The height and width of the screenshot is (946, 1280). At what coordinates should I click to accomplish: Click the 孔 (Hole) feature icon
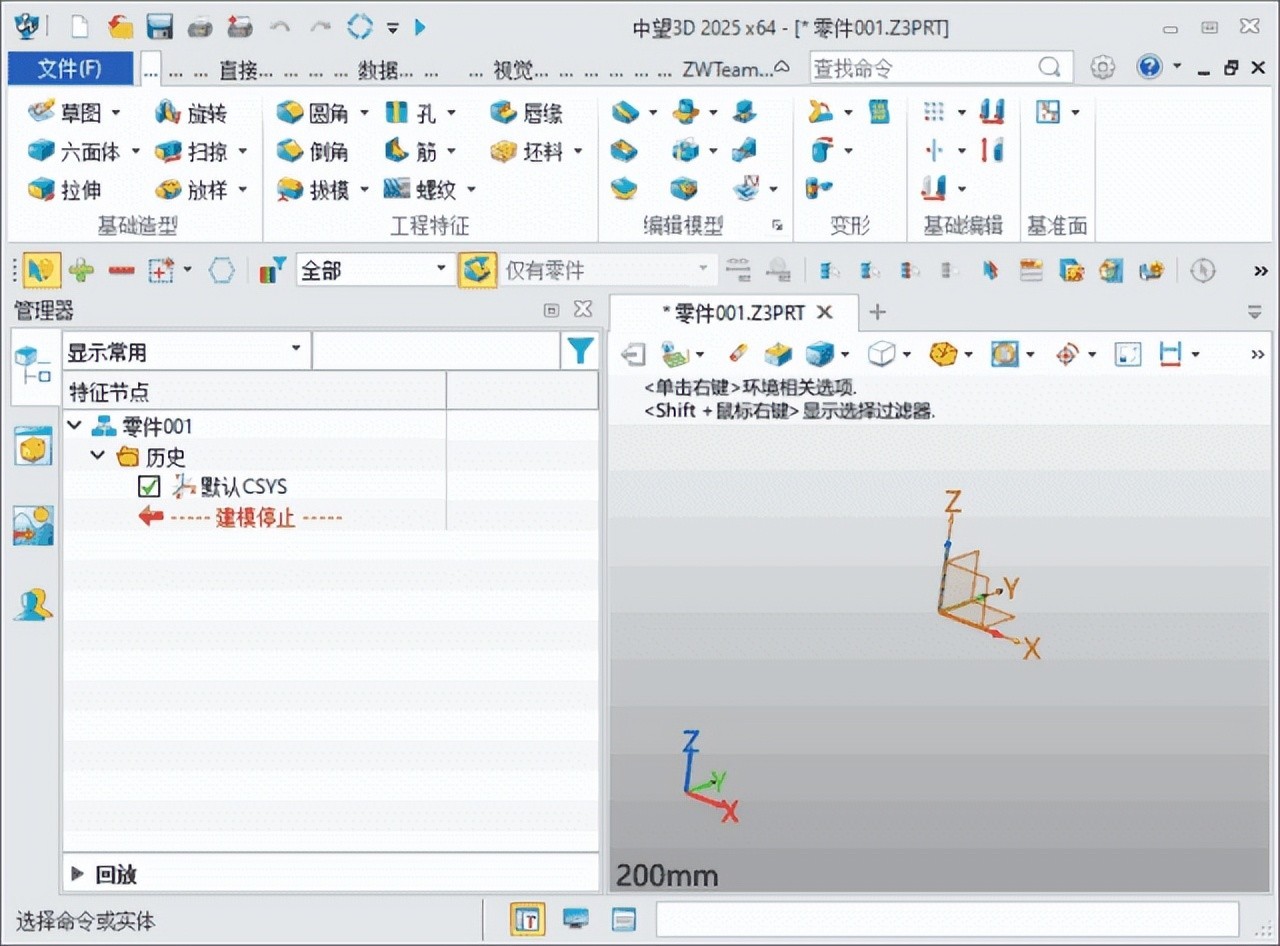coord(397,112)
